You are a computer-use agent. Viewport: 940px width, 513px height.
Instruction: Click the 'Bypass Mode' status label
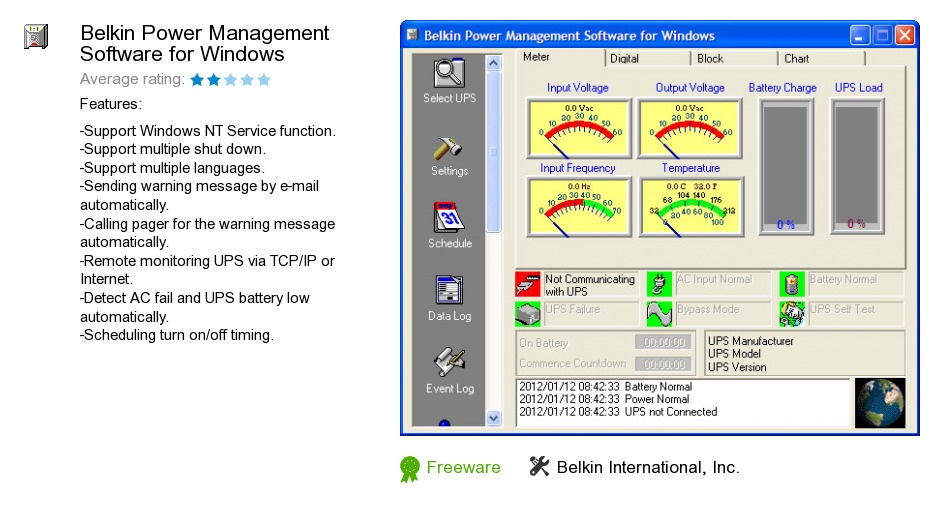(708, 309)
